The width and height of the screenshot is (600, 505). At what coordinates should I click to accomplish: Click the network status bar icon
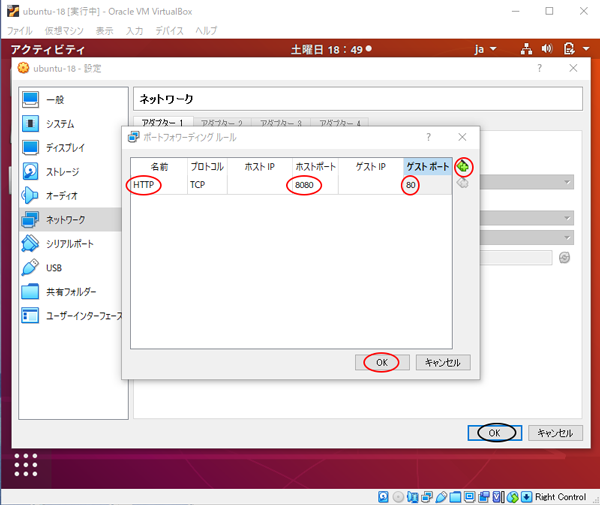coord(427,497)
